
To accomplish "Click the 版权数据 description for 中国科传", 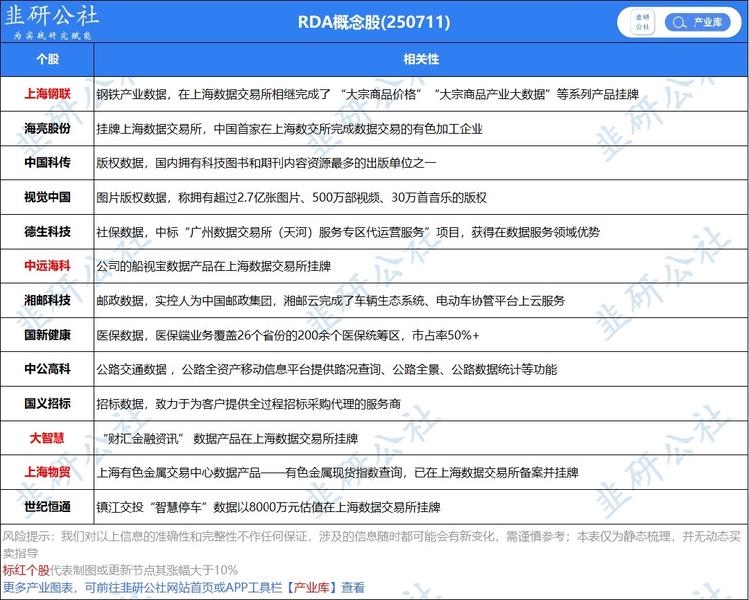I will coord(266,163).
